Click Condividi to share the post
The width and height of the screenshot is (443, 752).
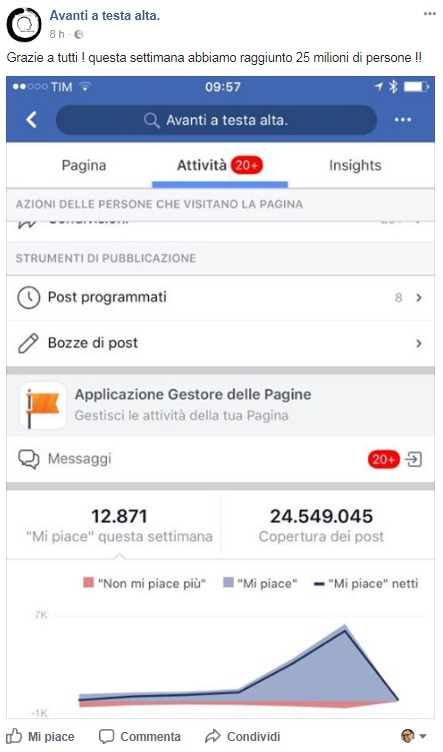[242, 736]
